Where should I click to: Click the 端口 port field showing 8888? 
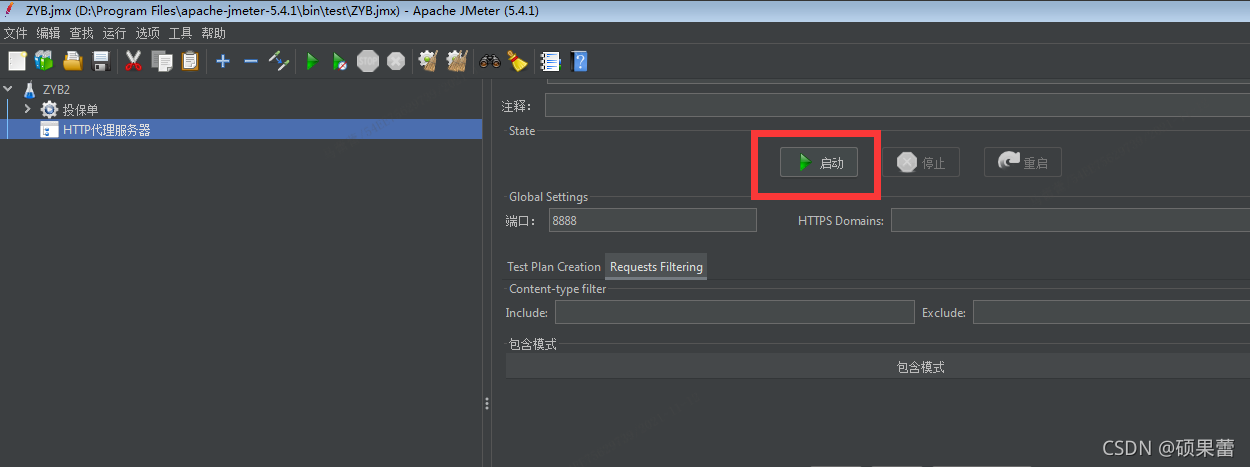pos(652,220)
